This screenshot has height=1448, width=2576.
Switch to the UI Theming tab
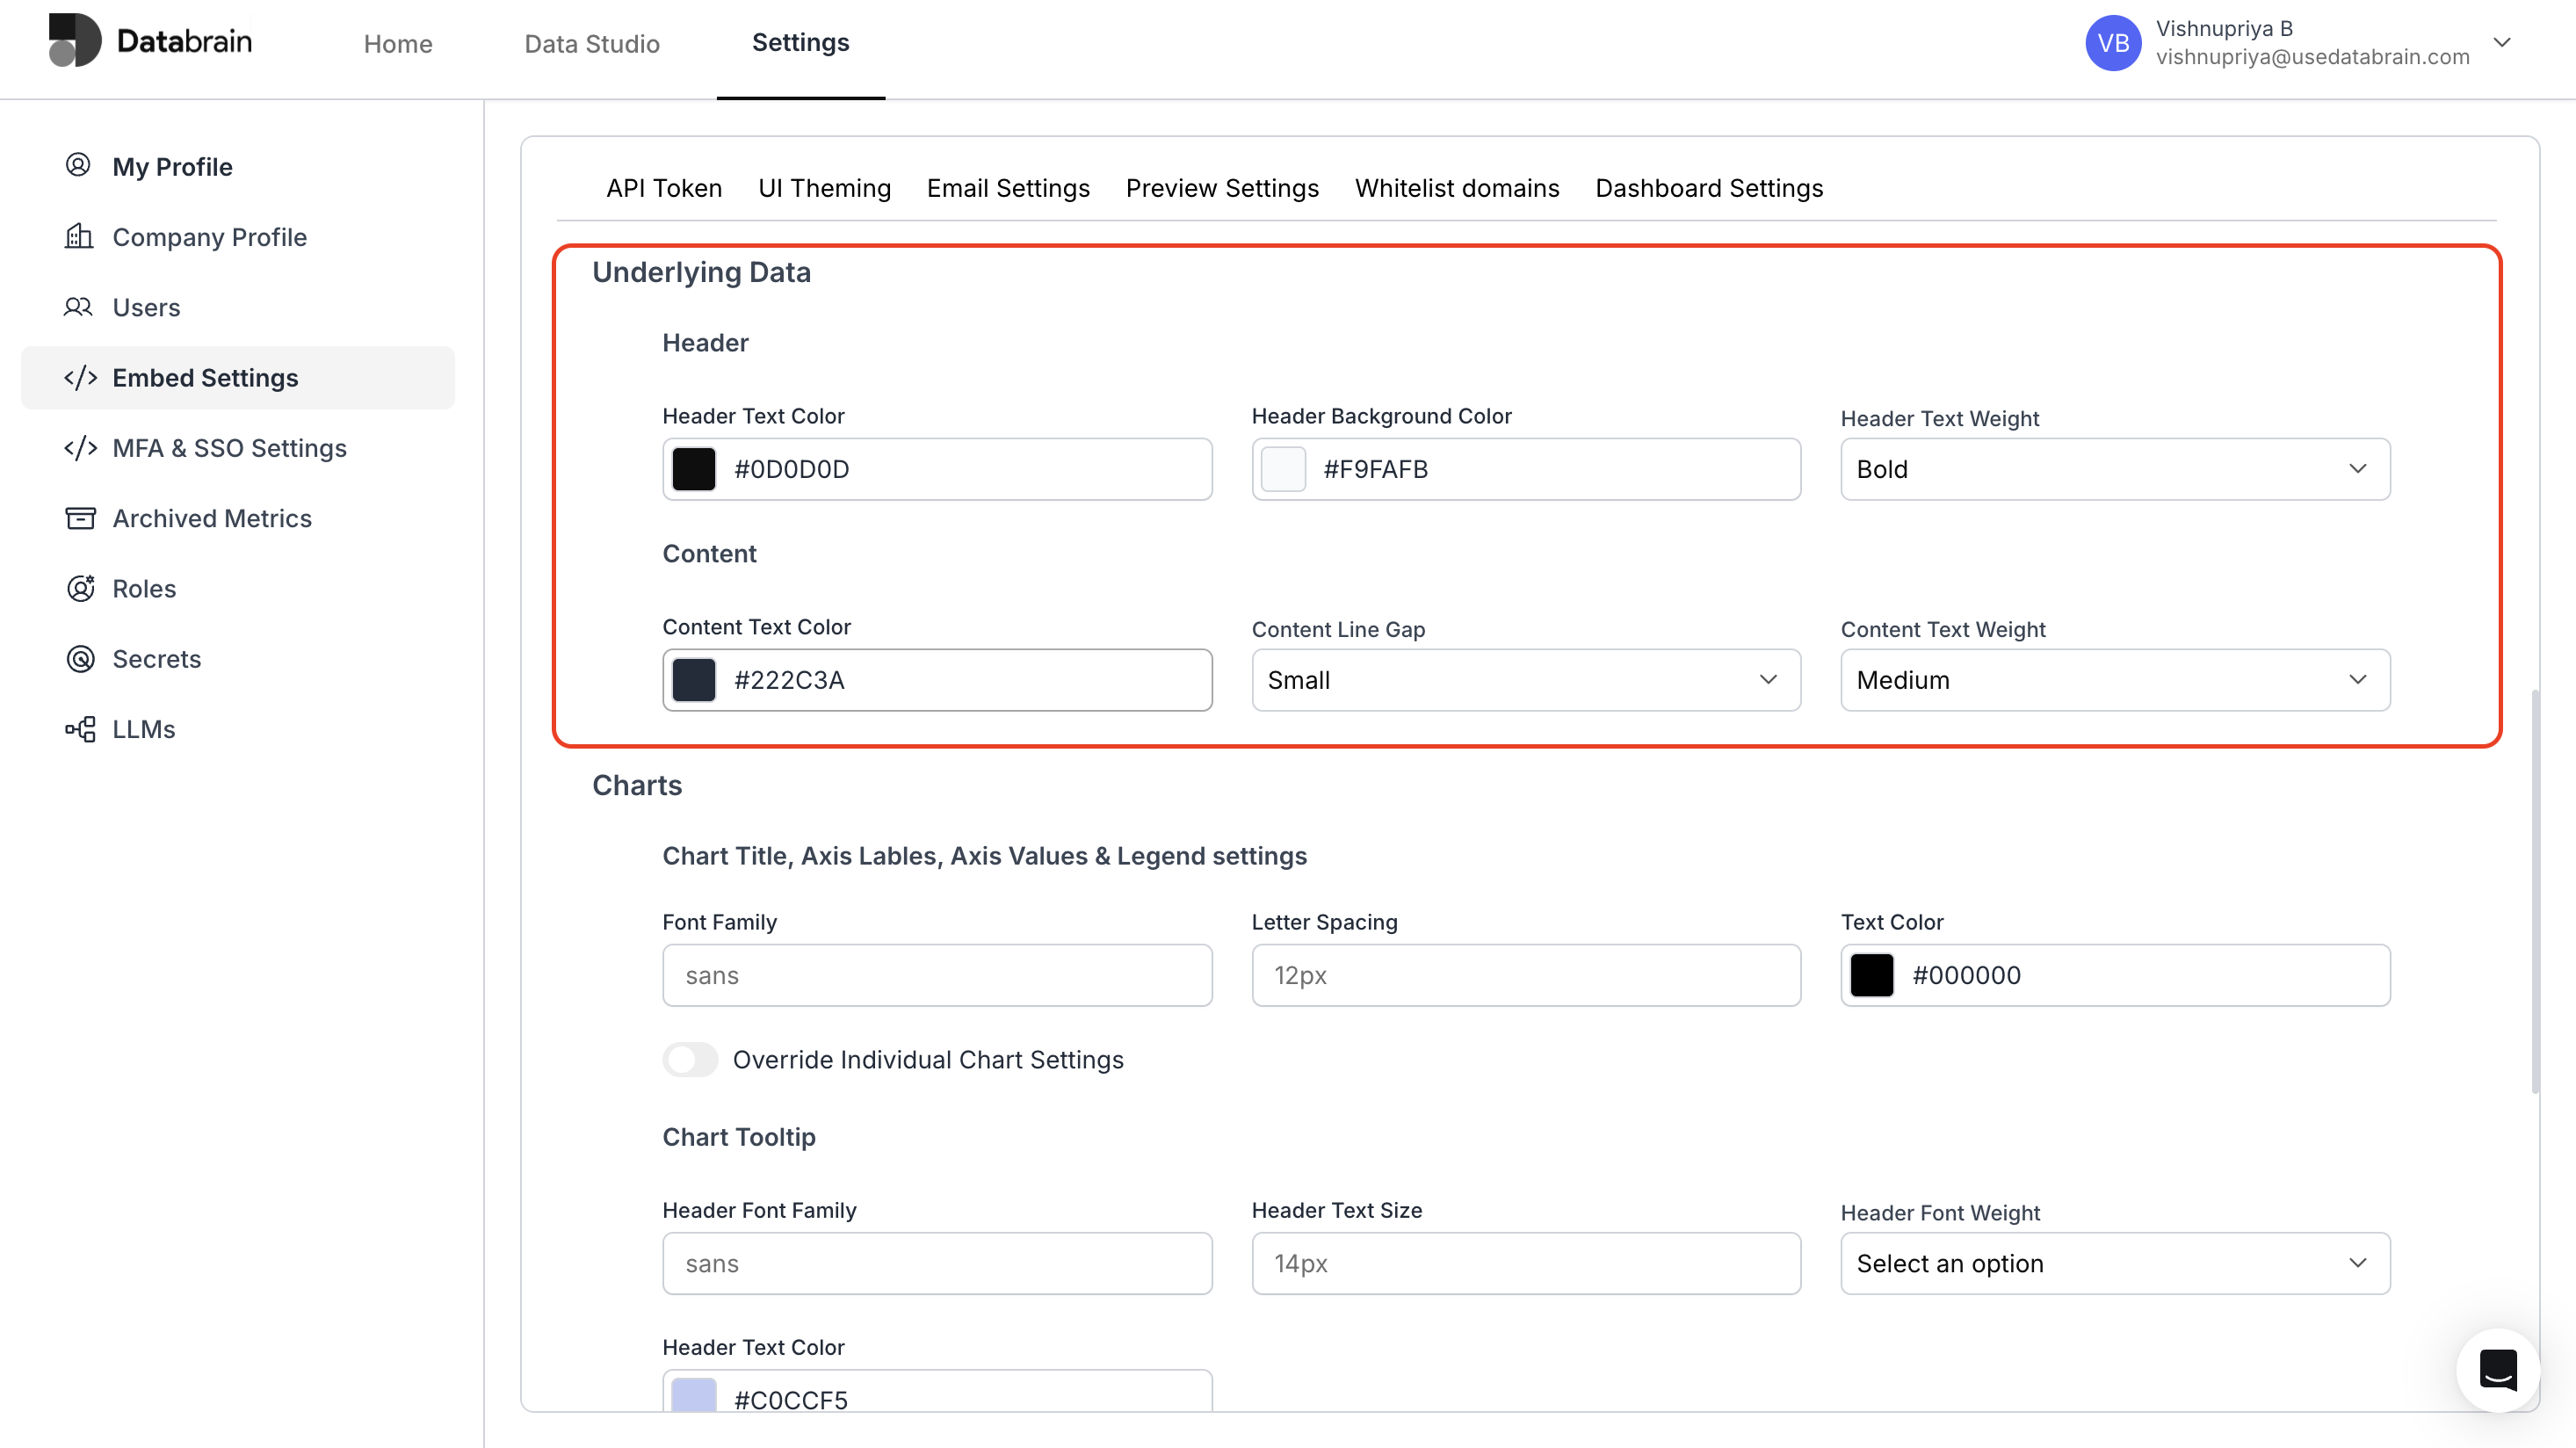(x=824, y=188)
